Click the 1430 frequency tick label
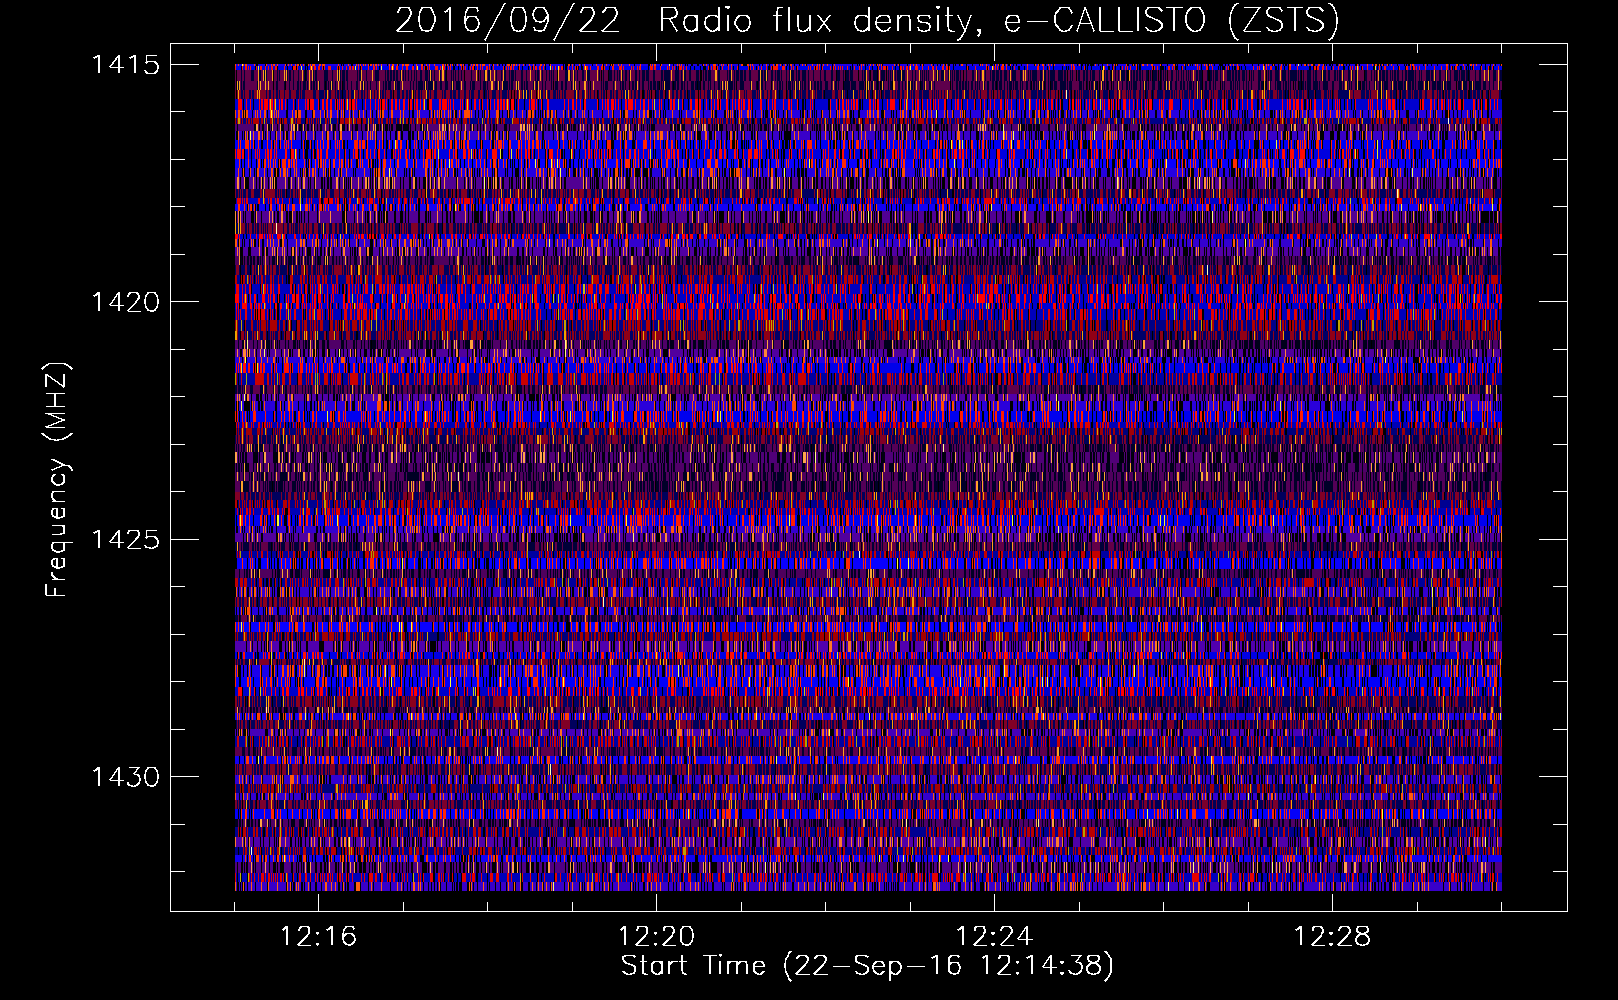 pos(125,777)
